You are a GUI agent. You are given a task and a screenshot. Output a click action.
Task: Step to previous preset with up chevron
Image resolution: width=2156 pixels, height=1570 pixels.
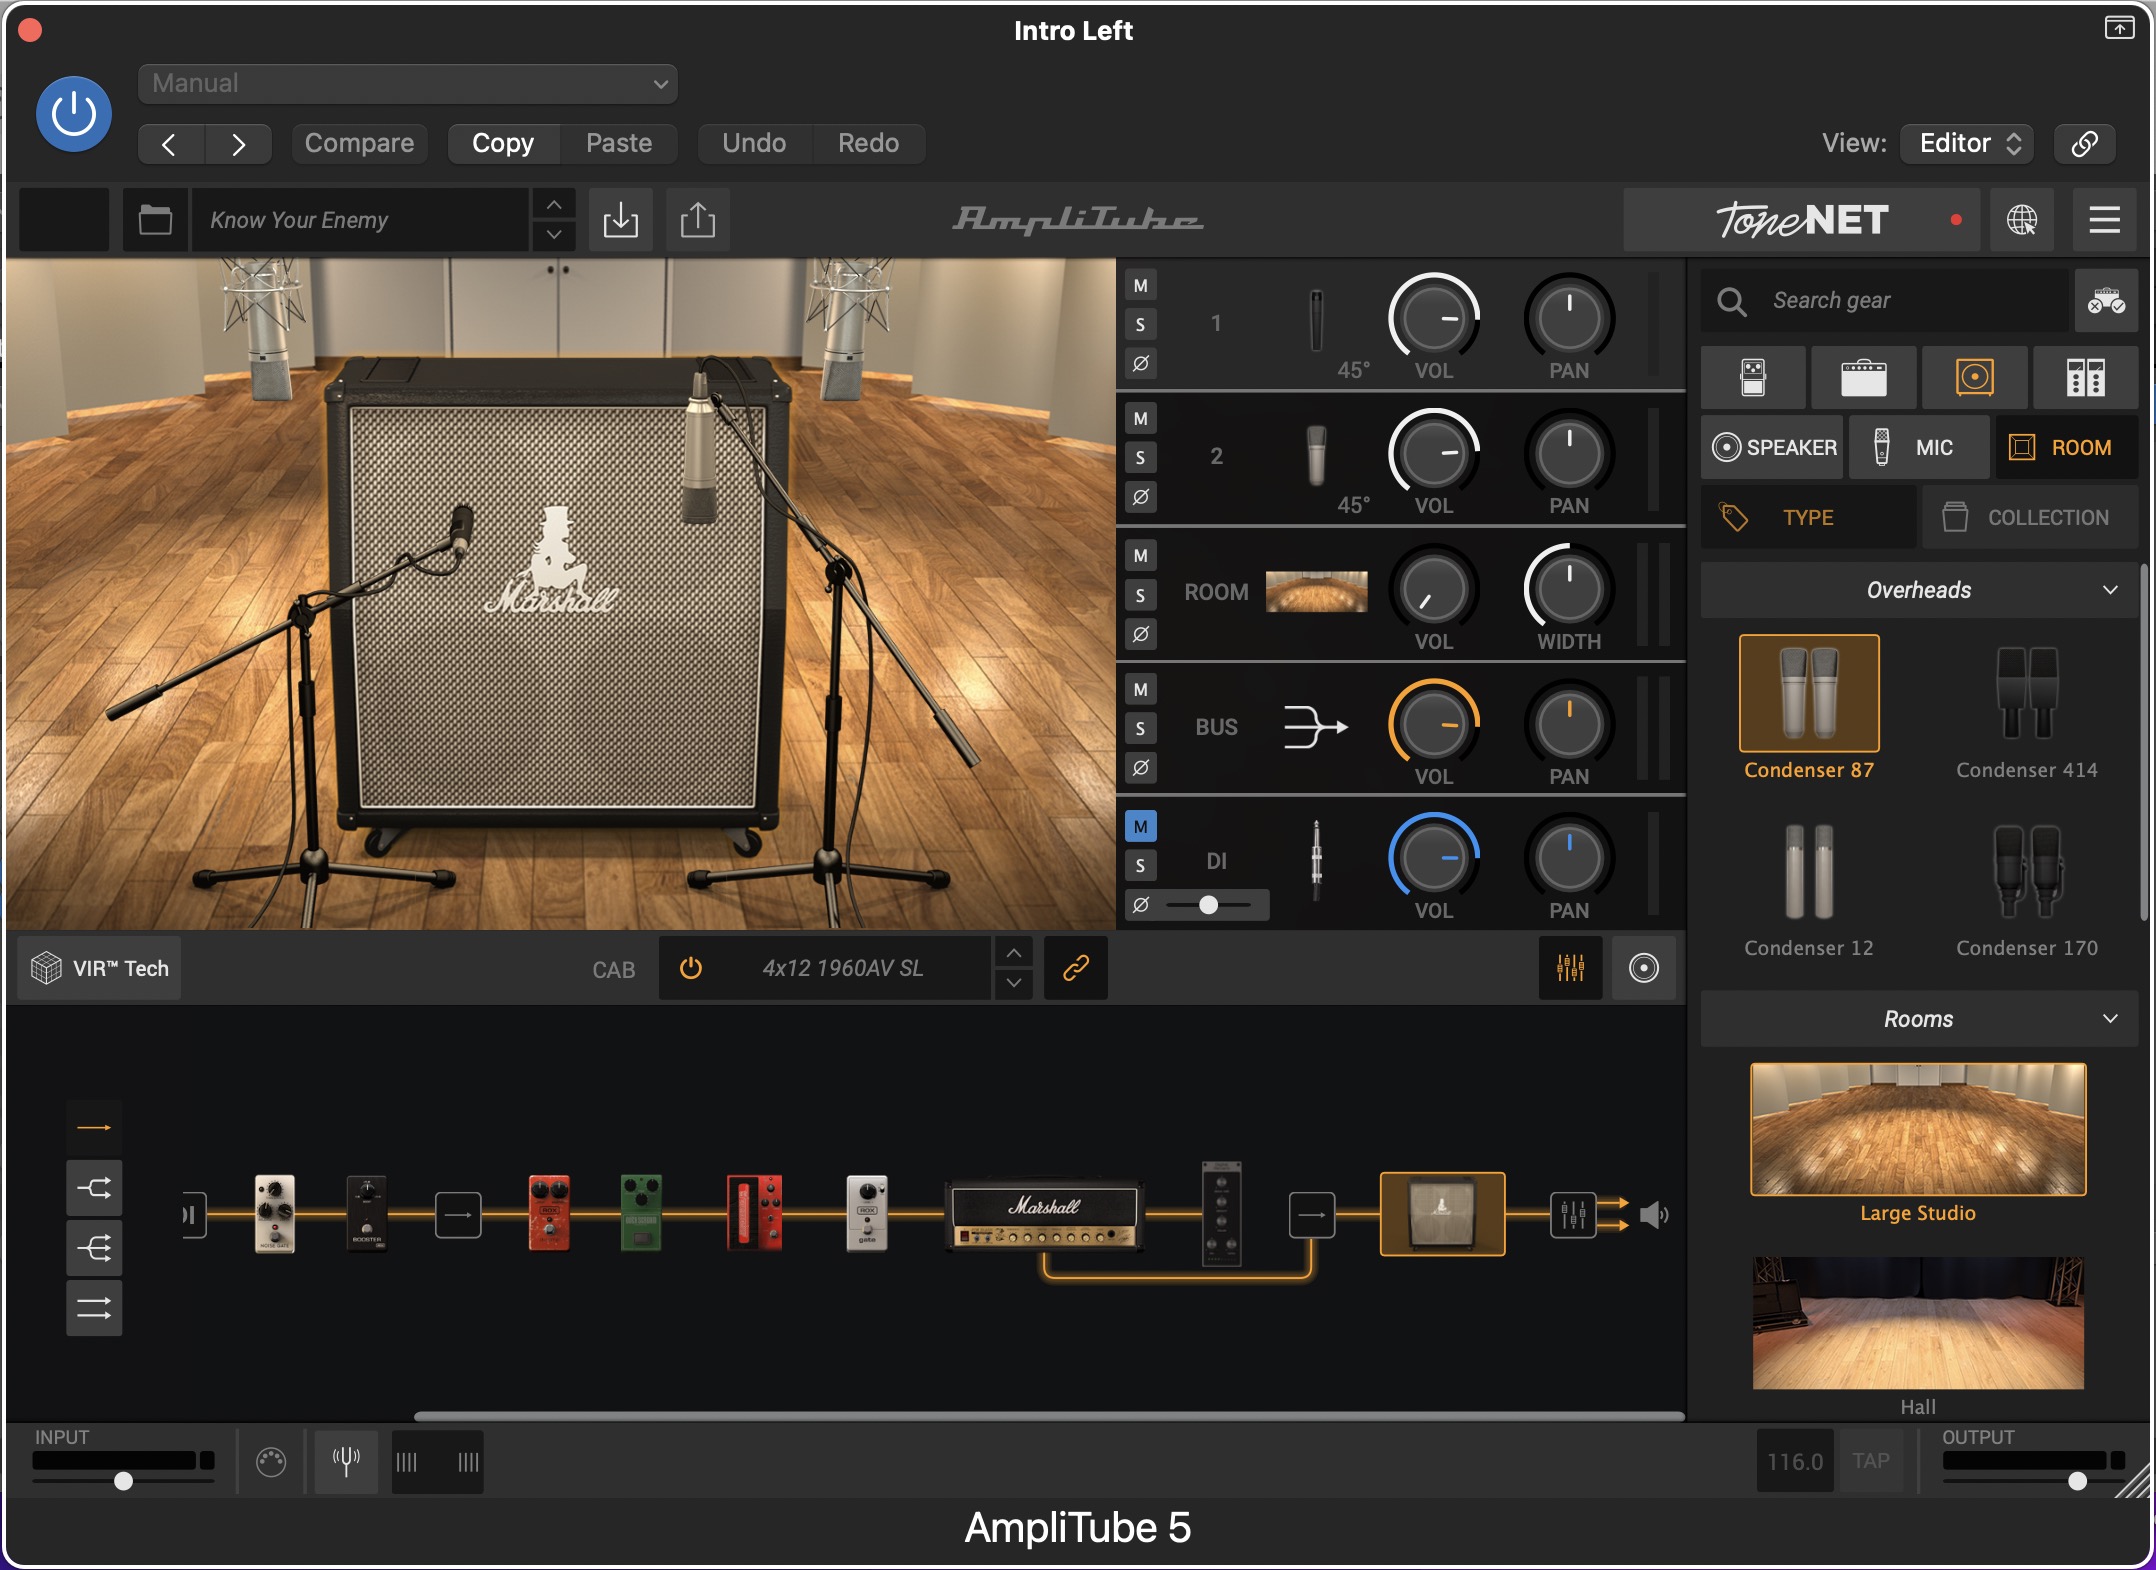554,205
